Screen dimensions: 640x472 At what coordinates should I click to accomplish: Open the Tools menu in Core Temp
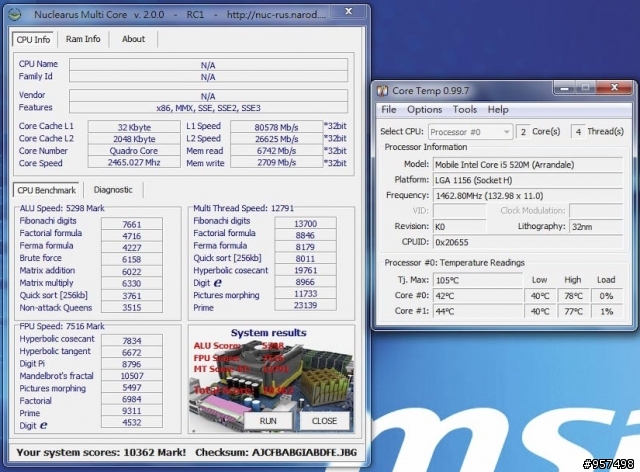tap(465, 109)
